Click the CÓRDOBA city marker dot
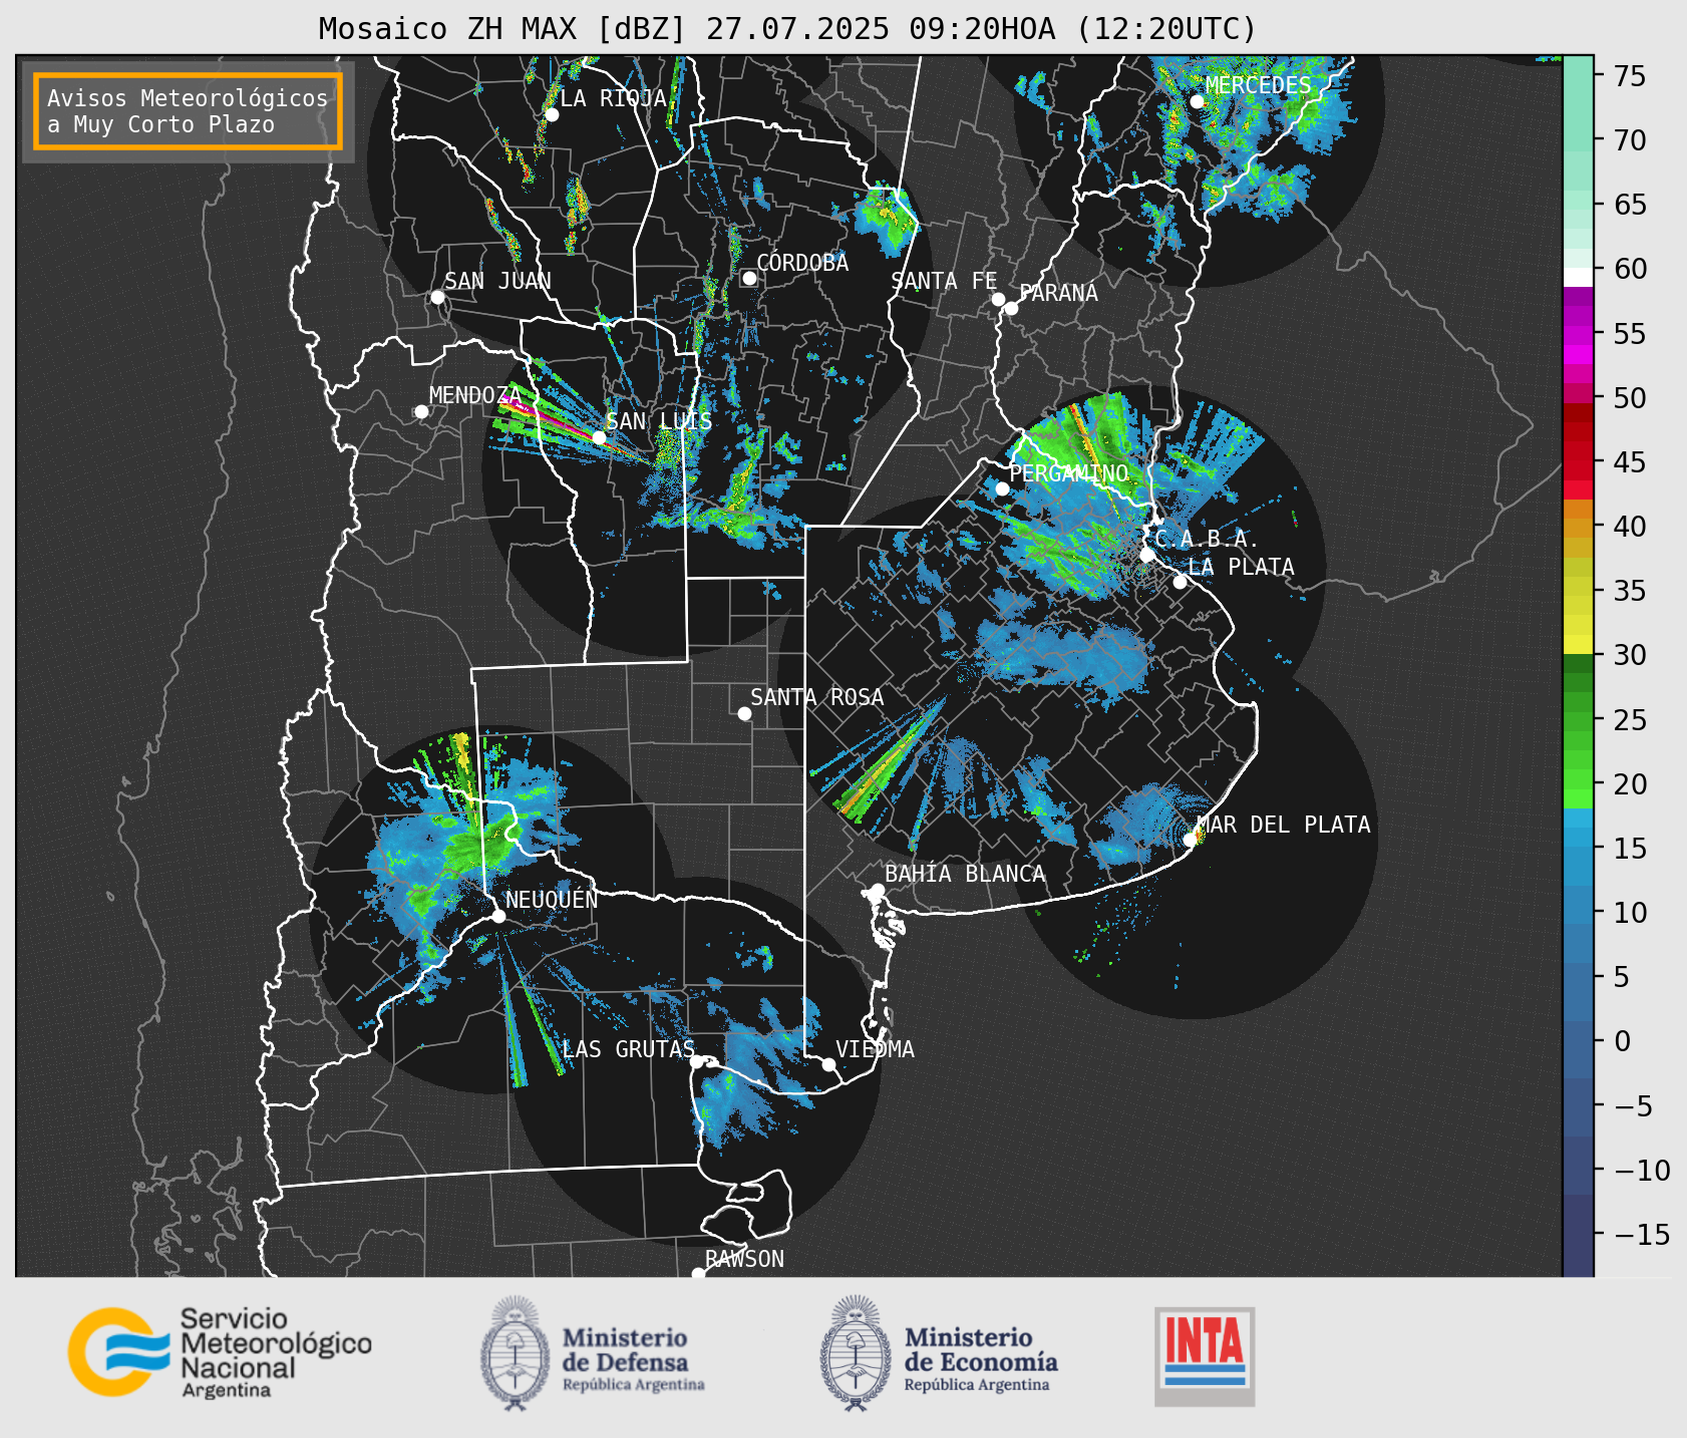Screen dimensions: 1687x1438 749,278
